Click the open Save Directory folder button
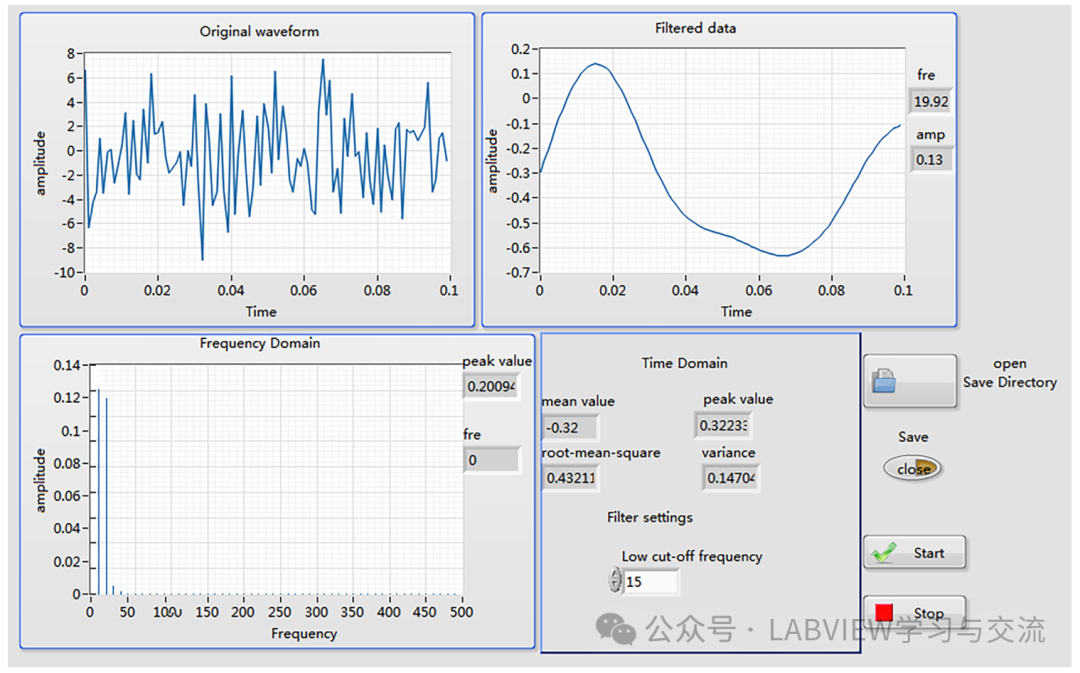 pos(910,381)
